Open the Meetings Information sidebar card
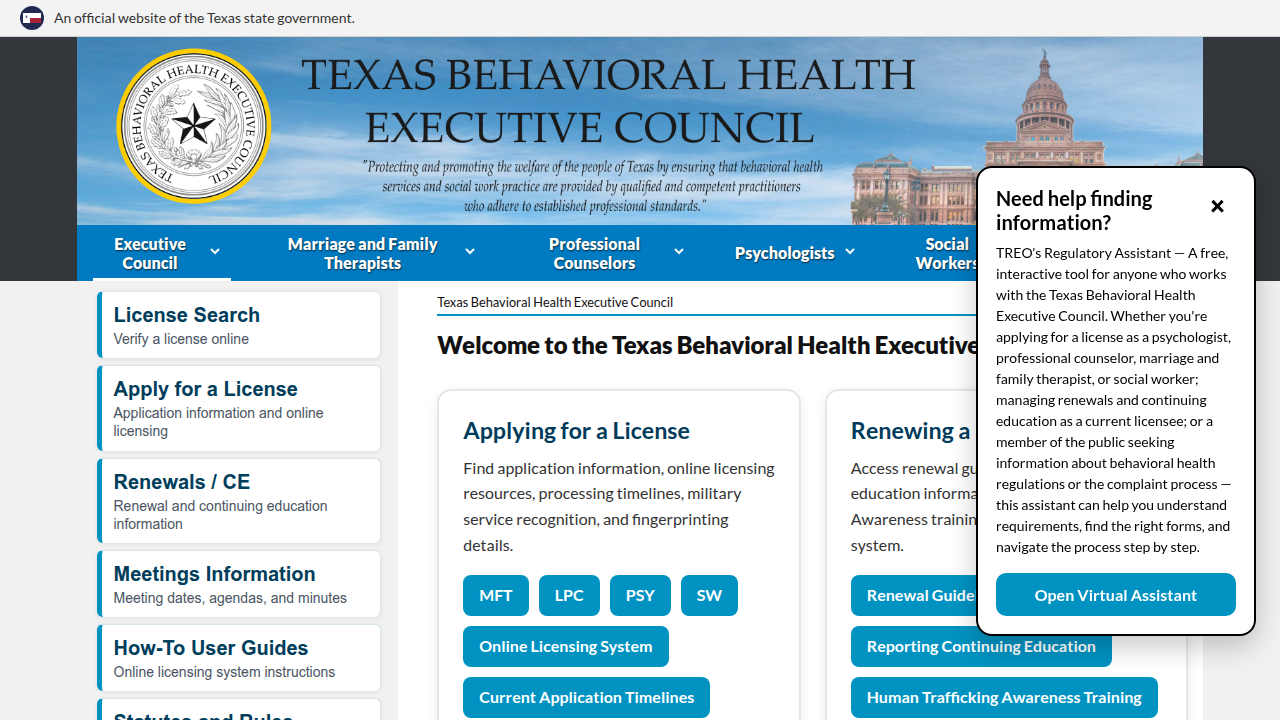1280x720 pixels. coord(239,584)
